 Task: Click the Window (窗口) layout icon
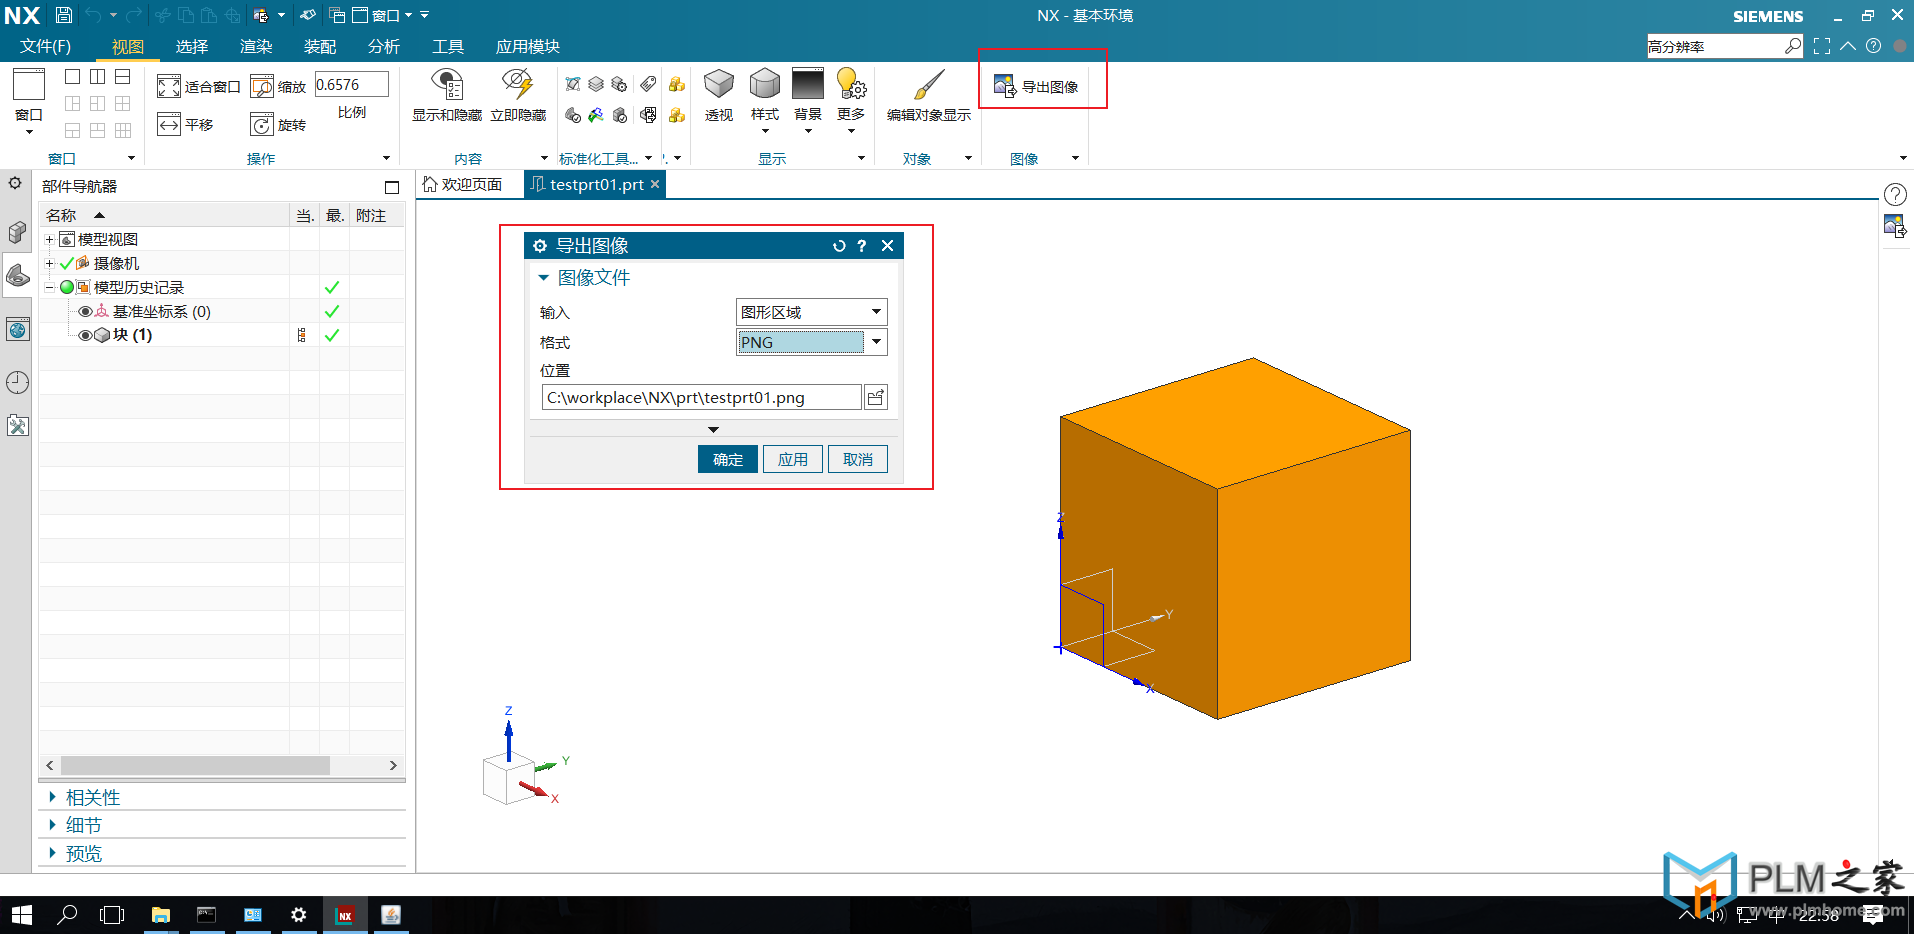click(29, 84)
